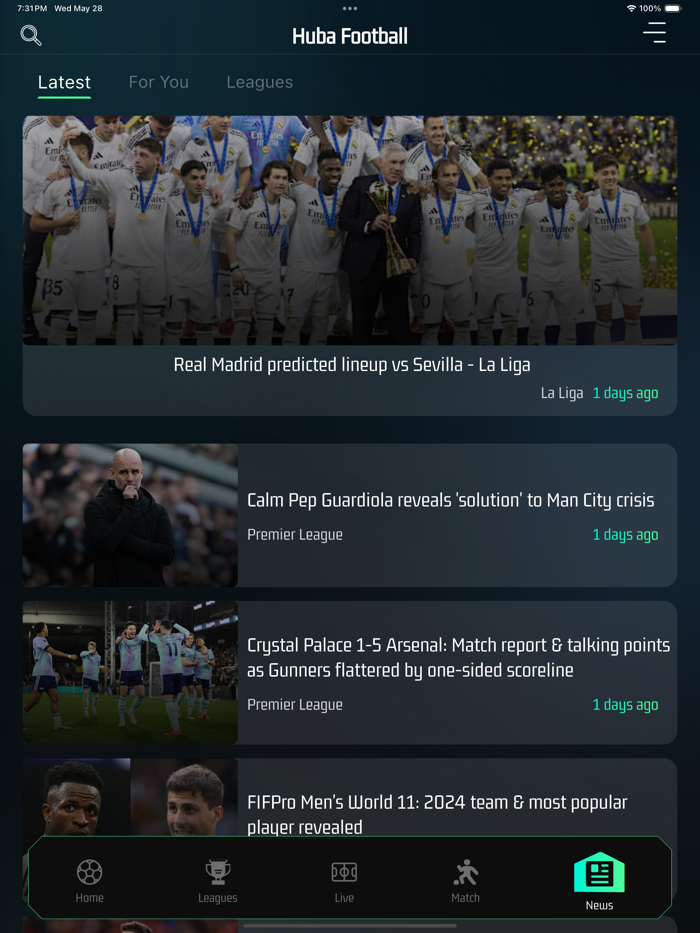Tap the La Liga category label
Screen dimensions: 700x933
[x=562, y=393]
